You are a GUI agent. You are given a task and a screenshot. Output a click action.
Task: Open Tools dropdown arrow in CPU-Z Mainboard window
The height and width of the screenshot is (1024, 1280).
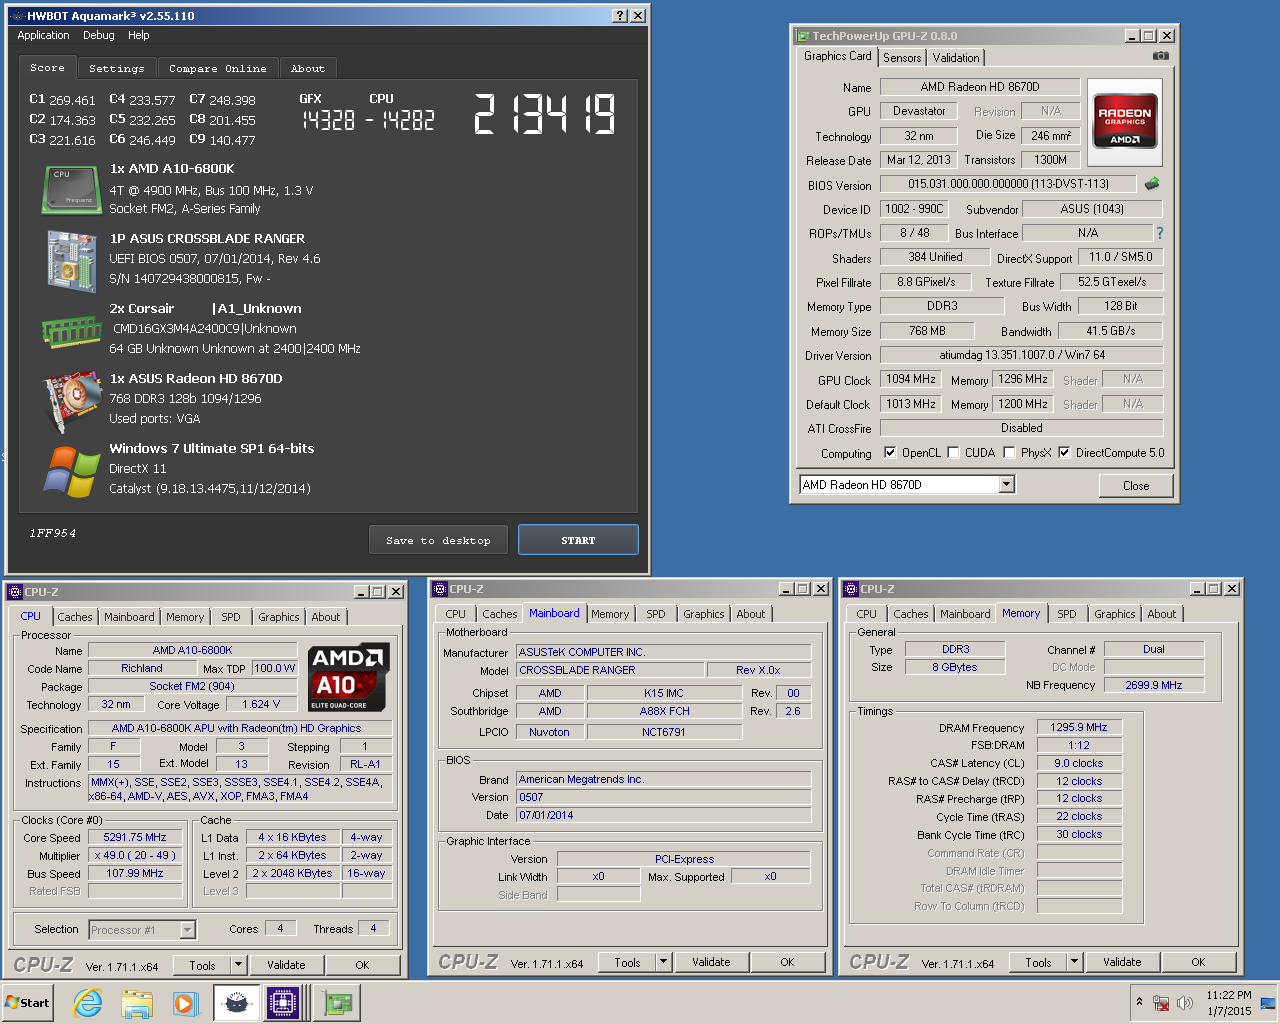[663, 962]
